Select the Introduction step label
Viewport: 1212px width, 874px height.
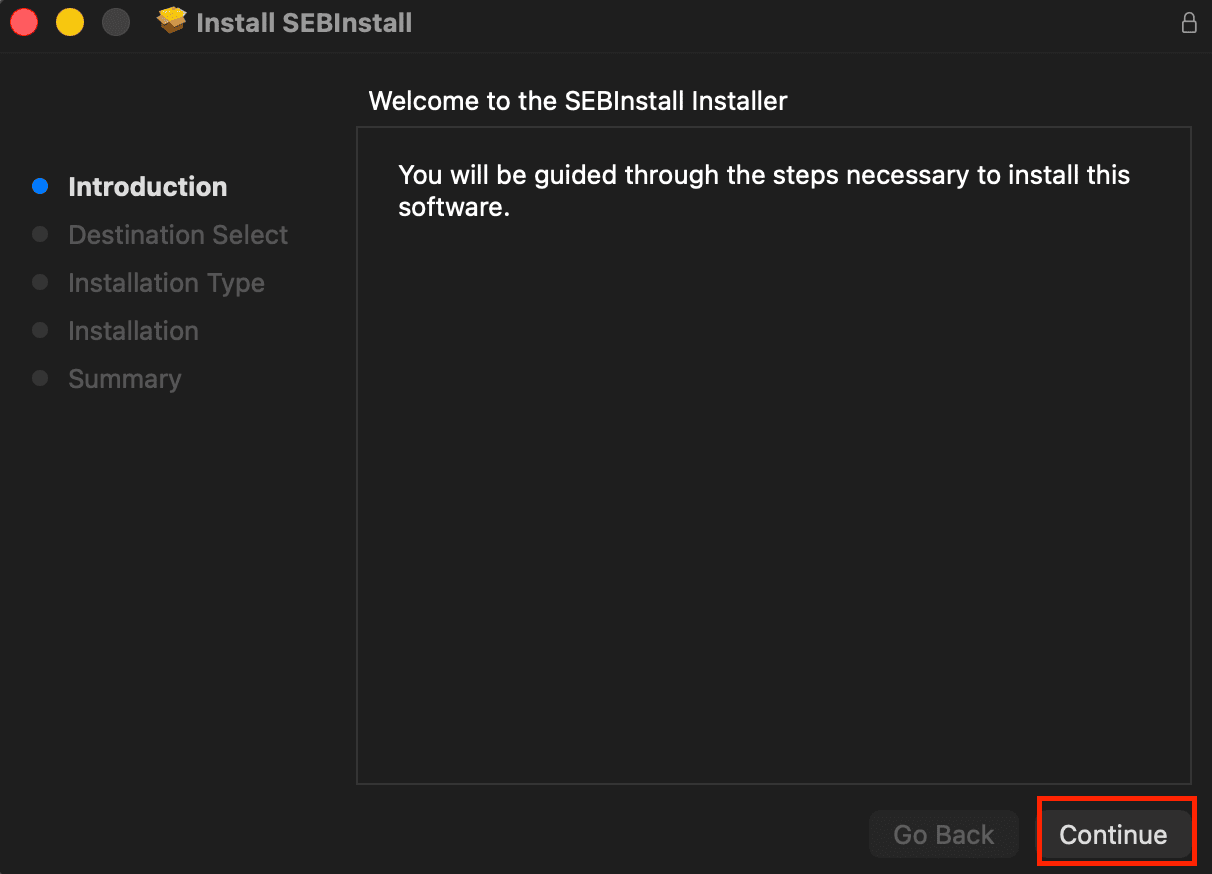147,187
